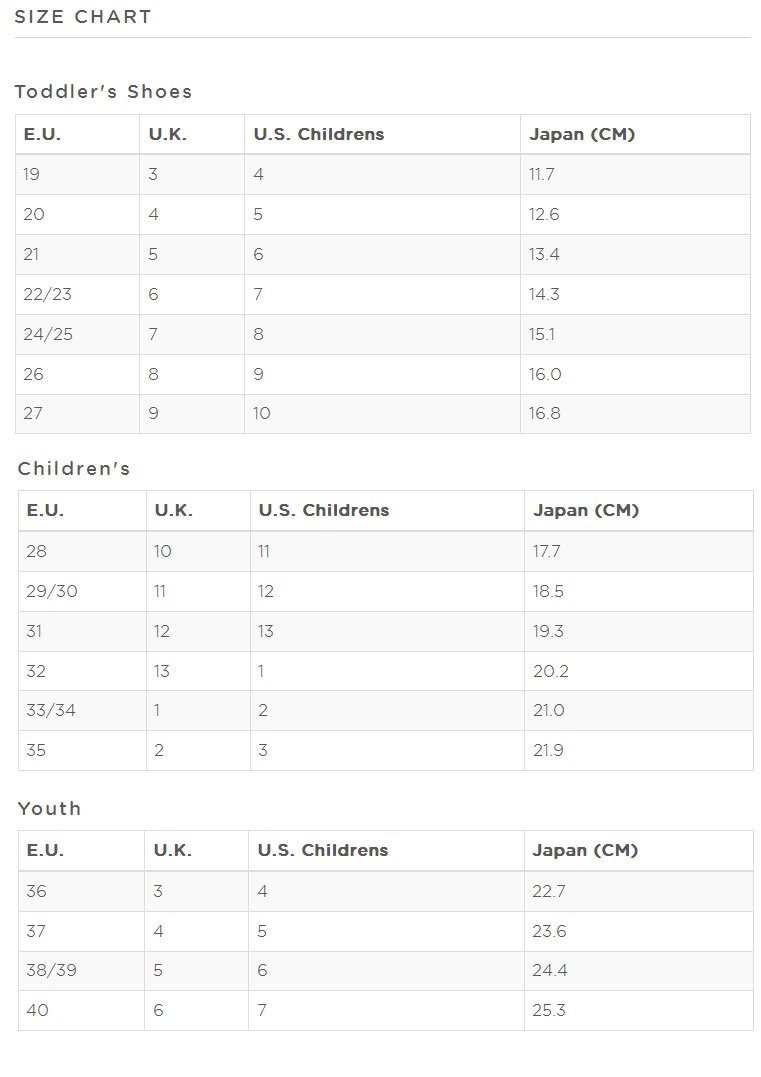The image size is (761, 1077).
Task: Select the E.U. header in Toddler's table
Action: coord(42,135)
